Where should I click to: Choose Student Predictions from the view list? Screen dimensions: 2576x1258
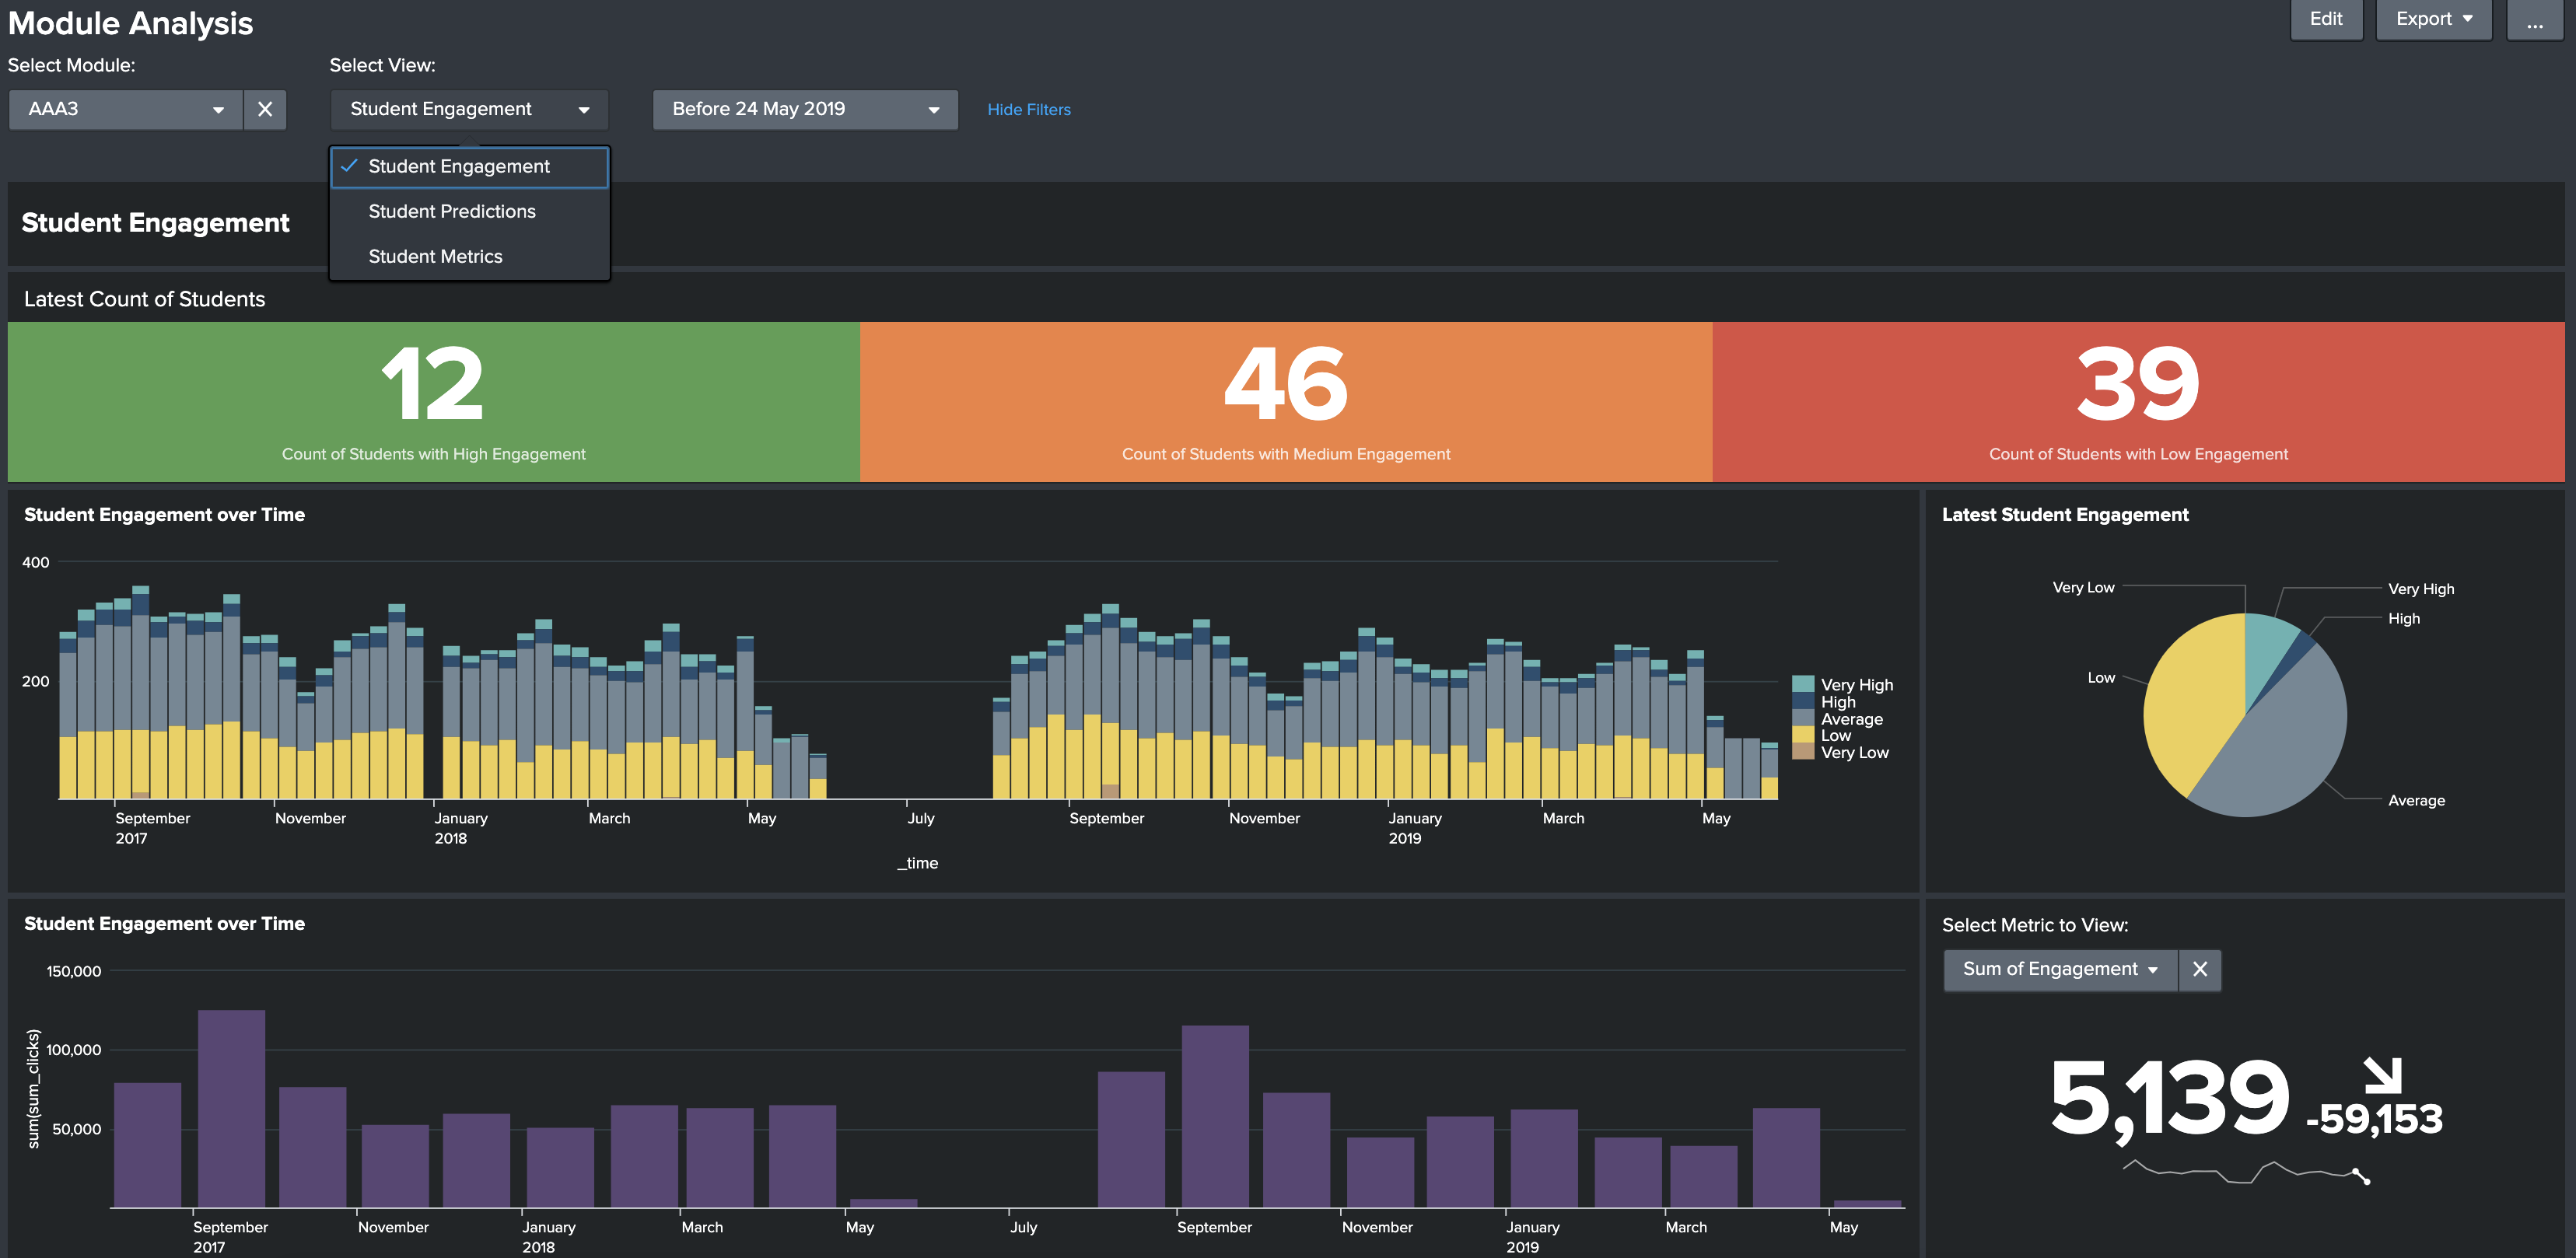[x=452, y=211]
